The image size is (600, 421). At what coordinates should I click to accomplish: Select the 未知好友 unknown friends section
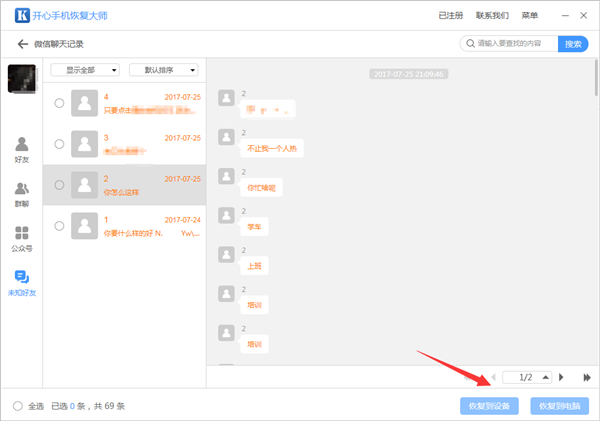click(x=22, y=283)
